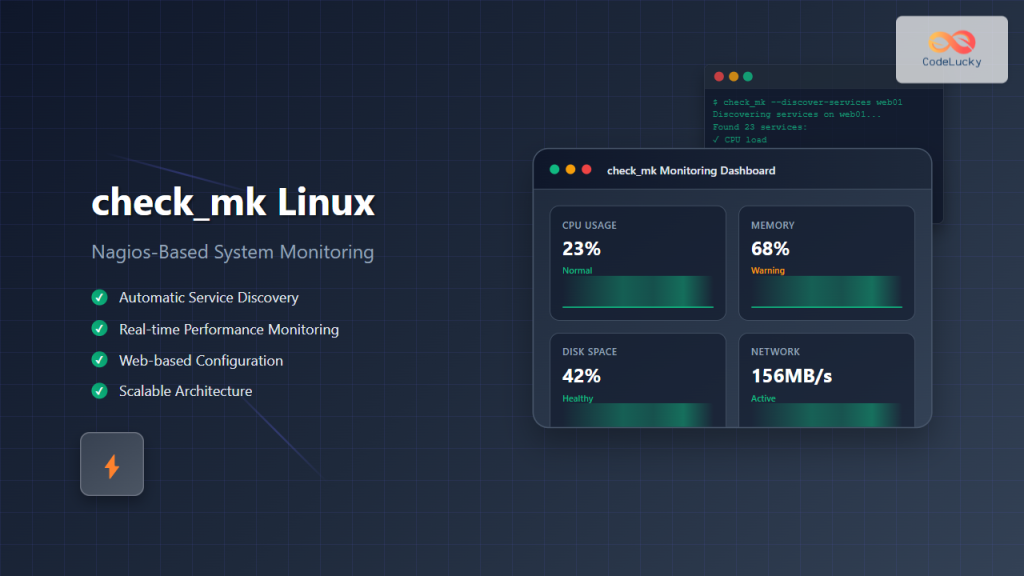Viewport: 1024px width, 576px height.
Task: Click the lightning bolt icon
Action: pos(111,464)
